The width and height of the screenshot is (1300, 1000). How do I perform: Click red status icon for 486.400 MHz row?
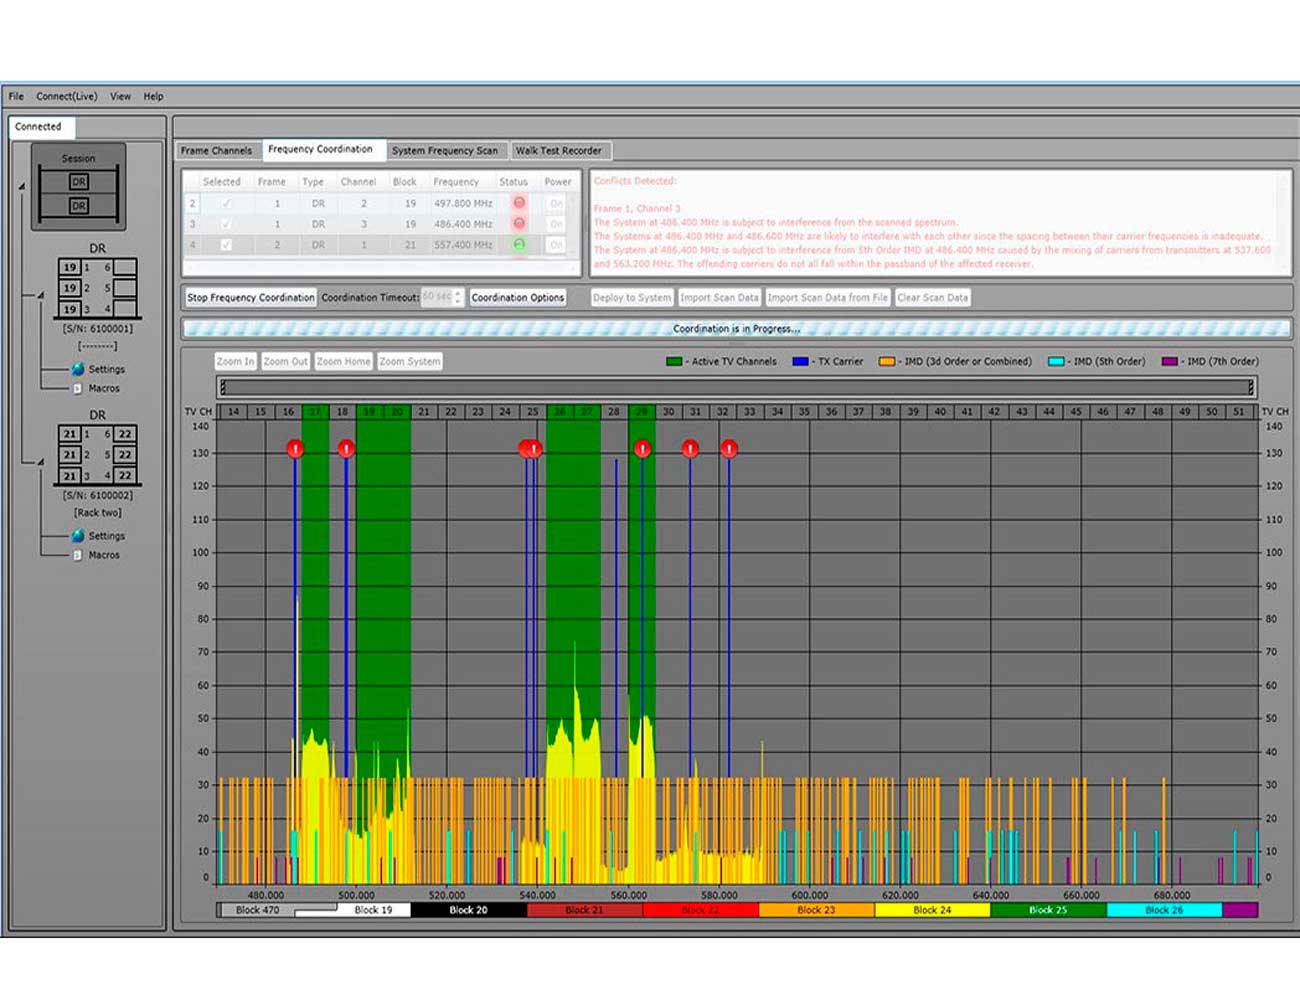(519, 224)
